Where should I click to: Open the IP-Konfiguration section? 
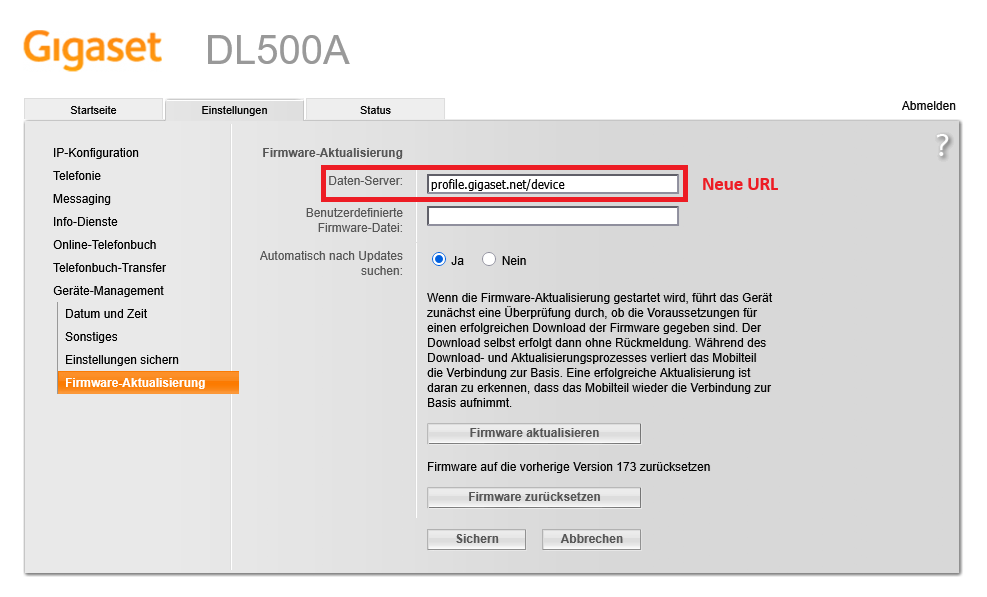96,152
